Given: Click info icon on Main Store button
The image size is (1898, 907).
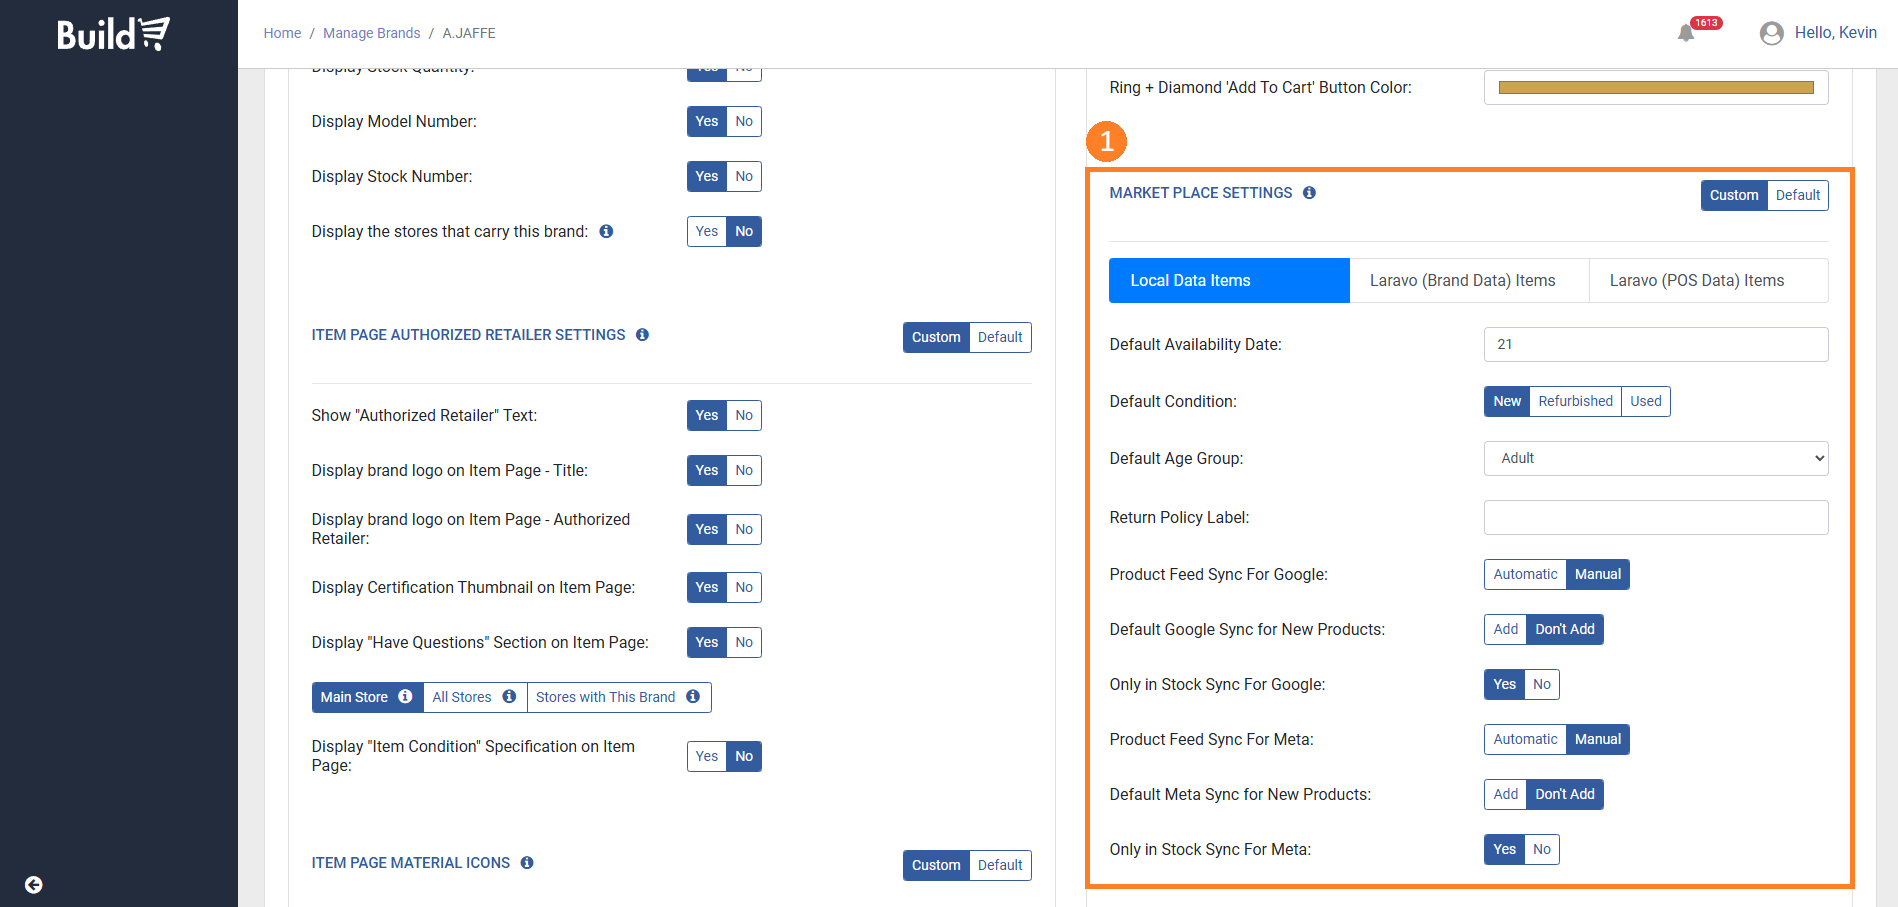Looking at the screenshot, I should tap(405, 697).
